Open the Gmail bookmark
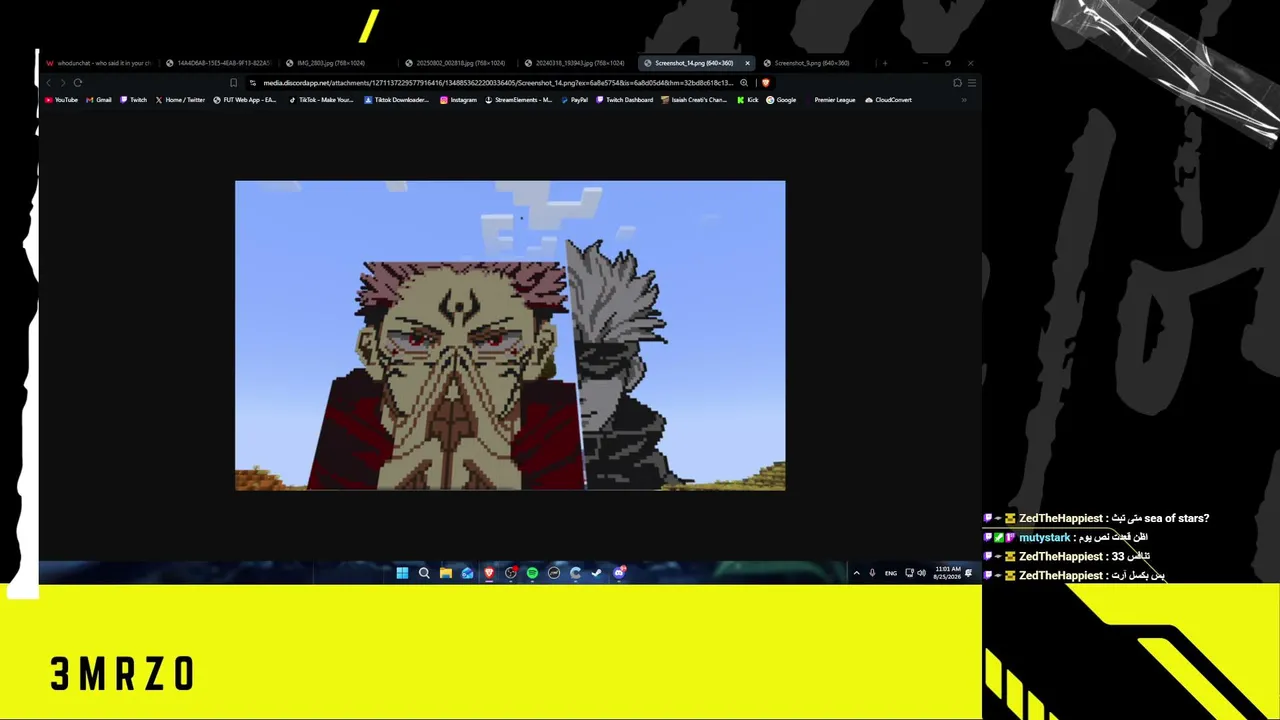Image resolution: width=1280 pixels, height=720 pixels. (x=99, y=100)
